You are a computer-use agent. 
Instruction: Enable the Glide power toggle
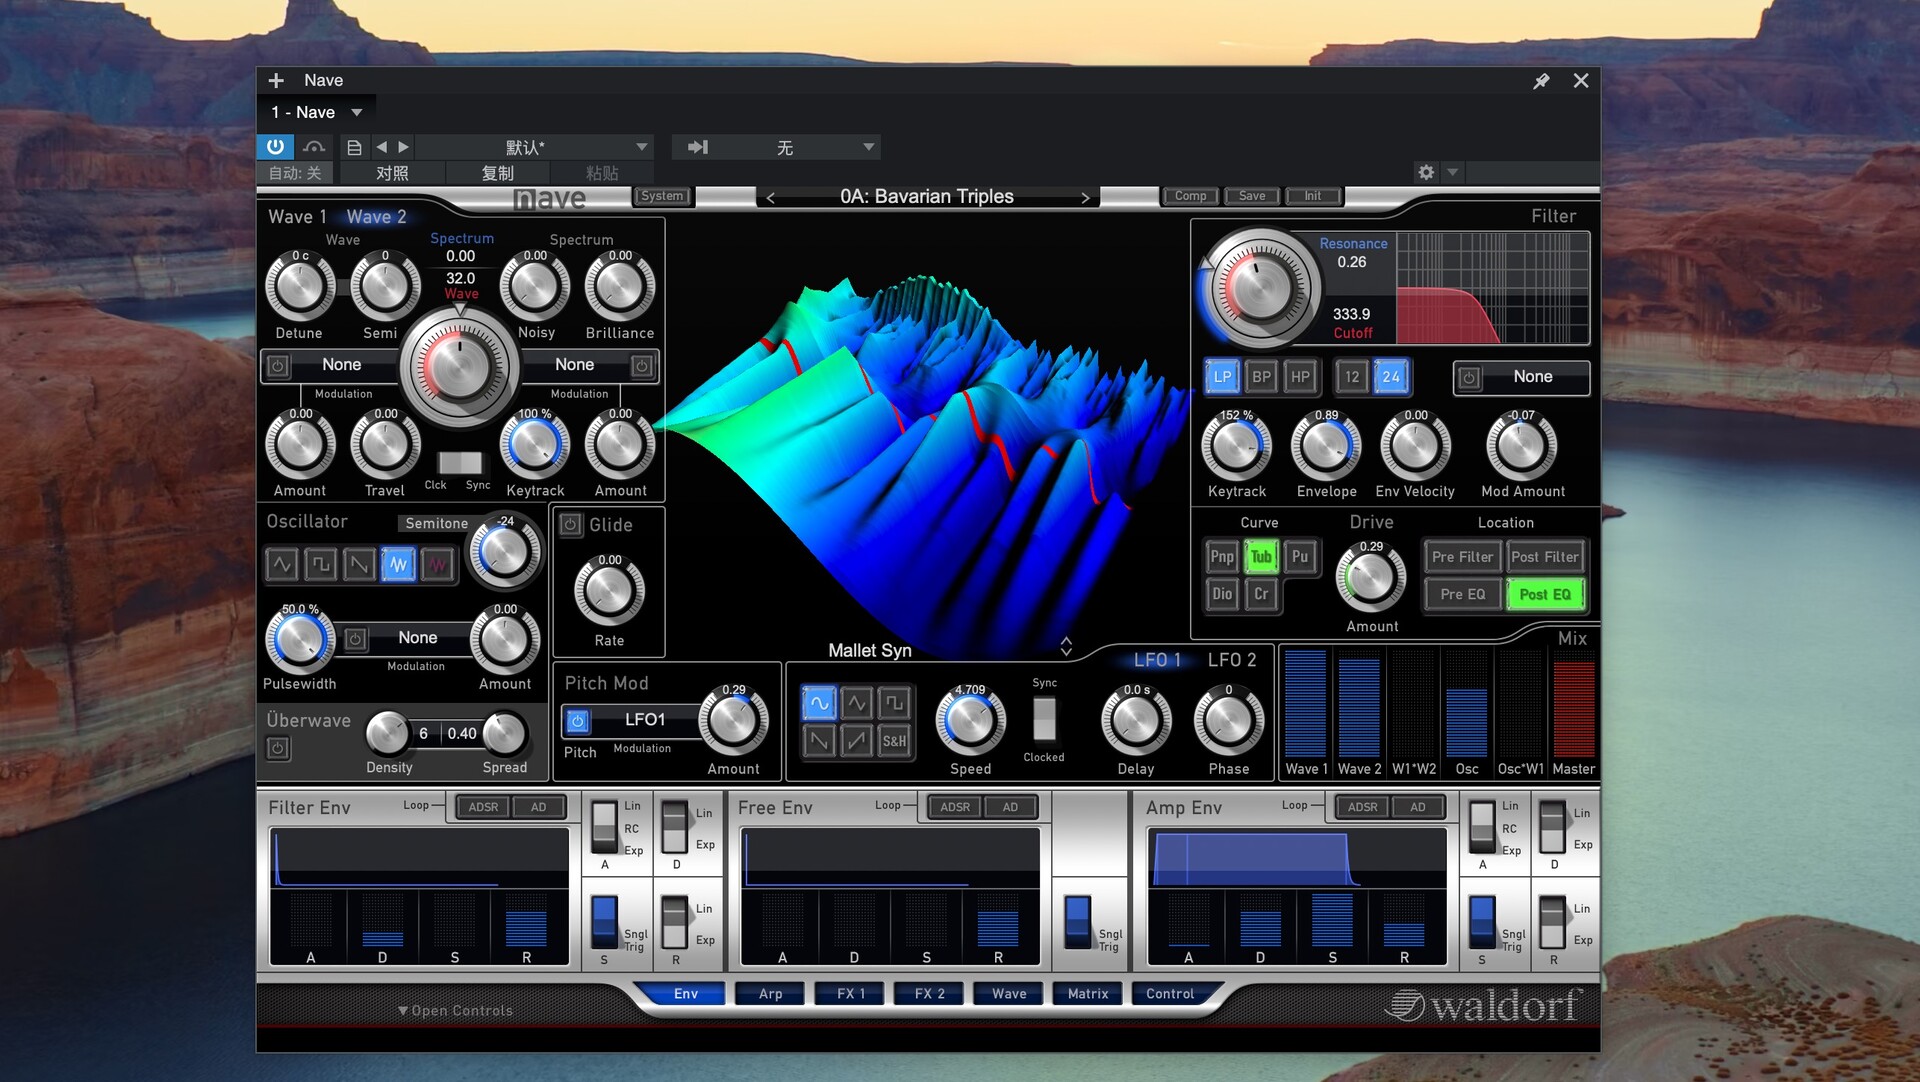(x=570, y=524)
